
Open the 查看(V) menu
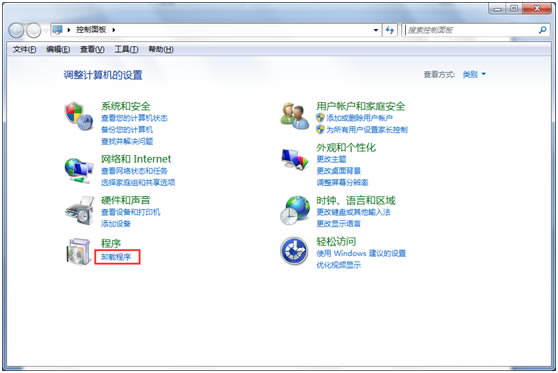point(92,49)
